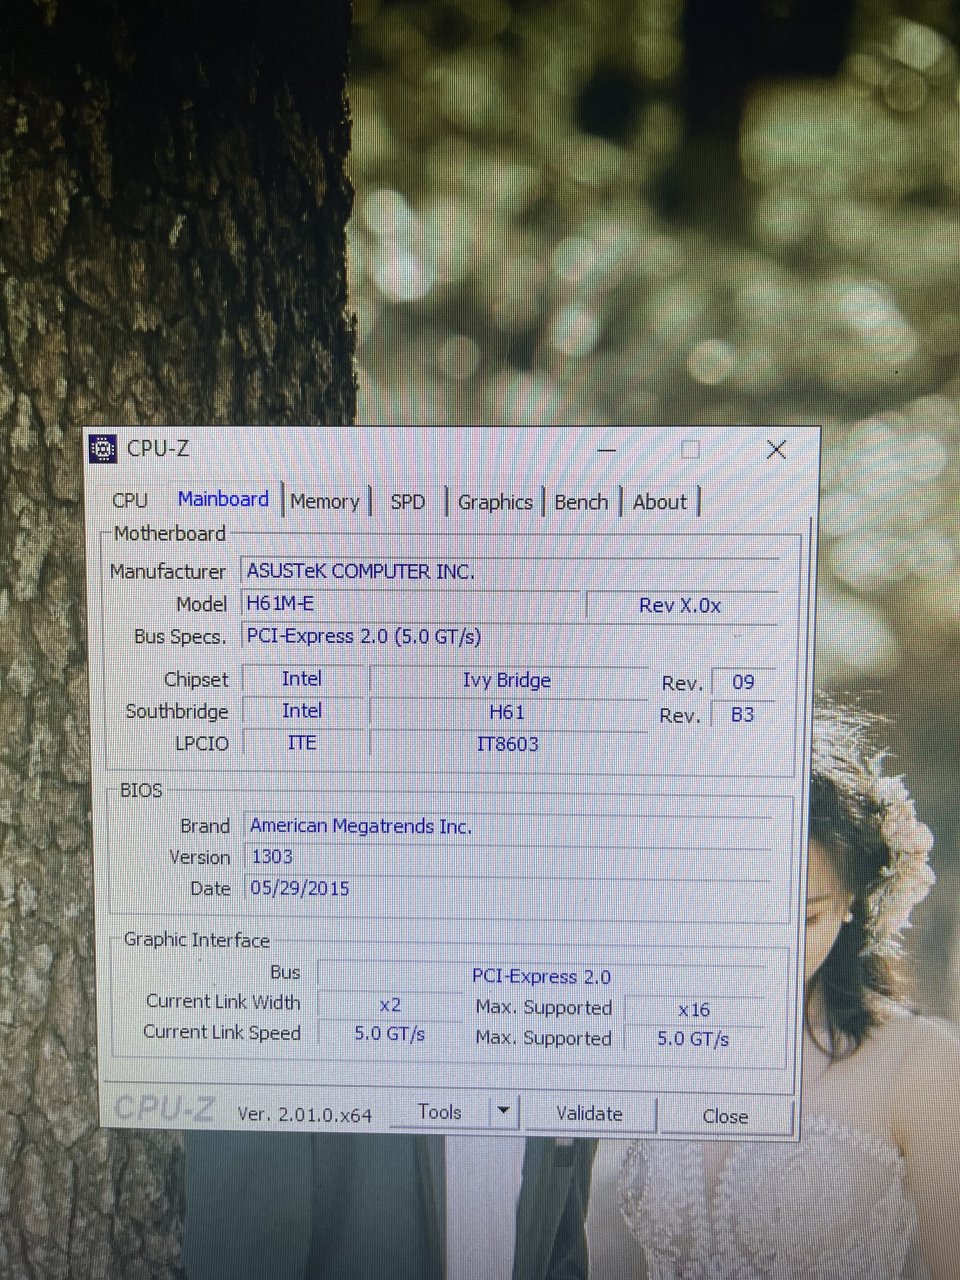Switch to the CPU tab
This screenshot has height=1280, width=960.
pyautogui.click(x=130, y=501)
